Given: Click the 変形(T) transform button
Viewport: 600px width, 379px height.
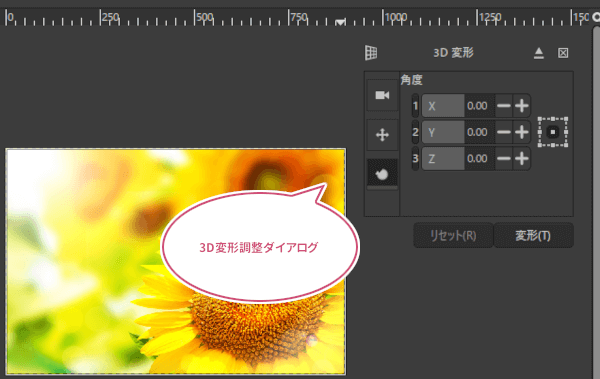Looking at the screenshot, I should click(x=533, y=235).
